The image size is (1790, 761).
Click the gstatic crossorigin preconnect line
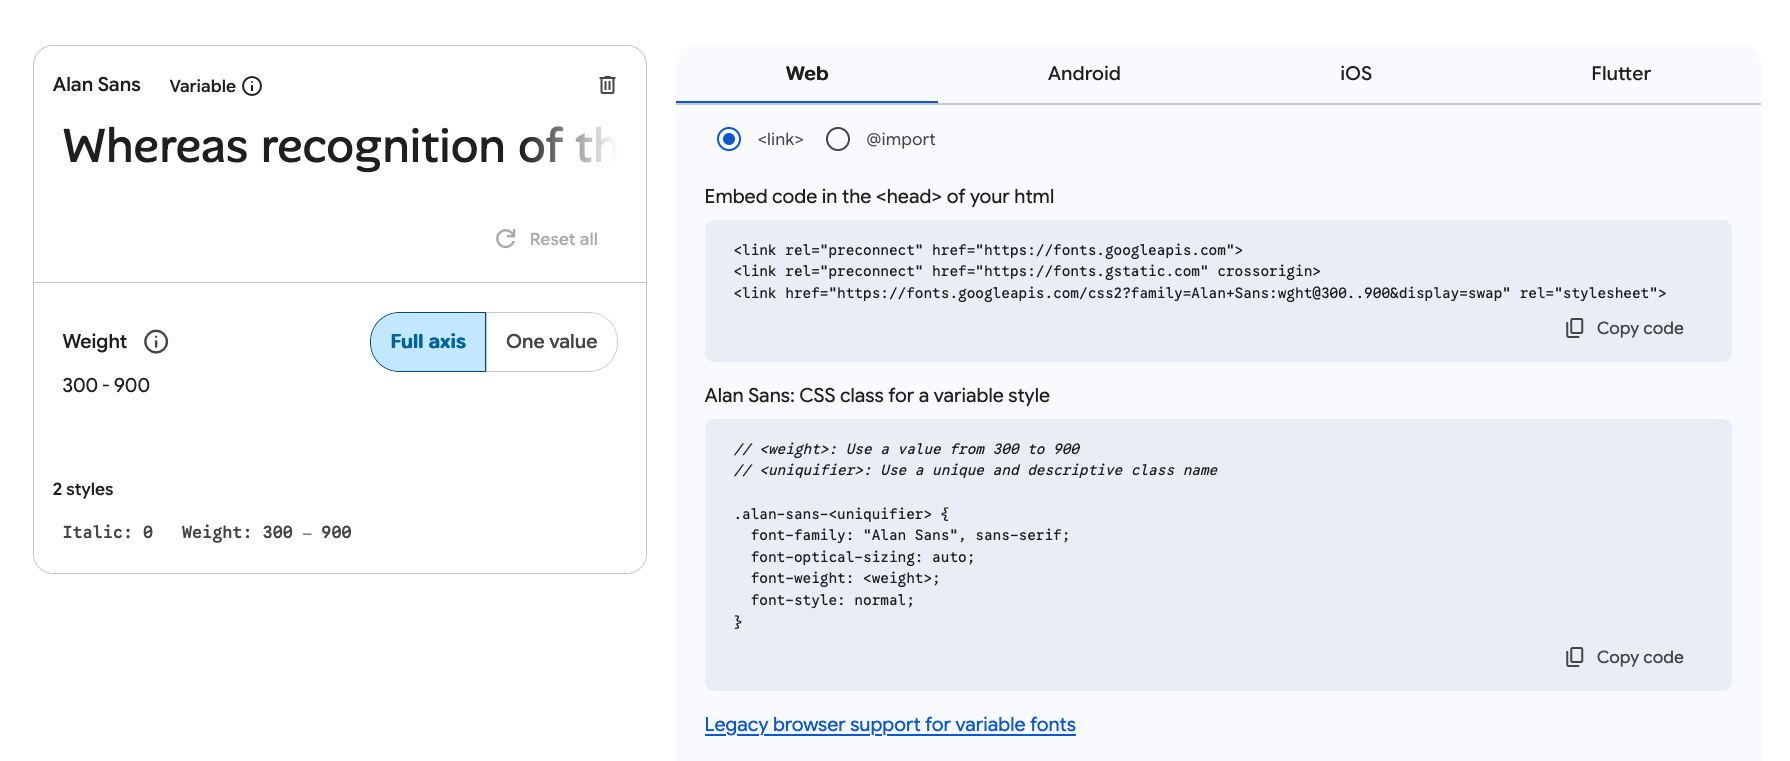[x=1027, y=271]
